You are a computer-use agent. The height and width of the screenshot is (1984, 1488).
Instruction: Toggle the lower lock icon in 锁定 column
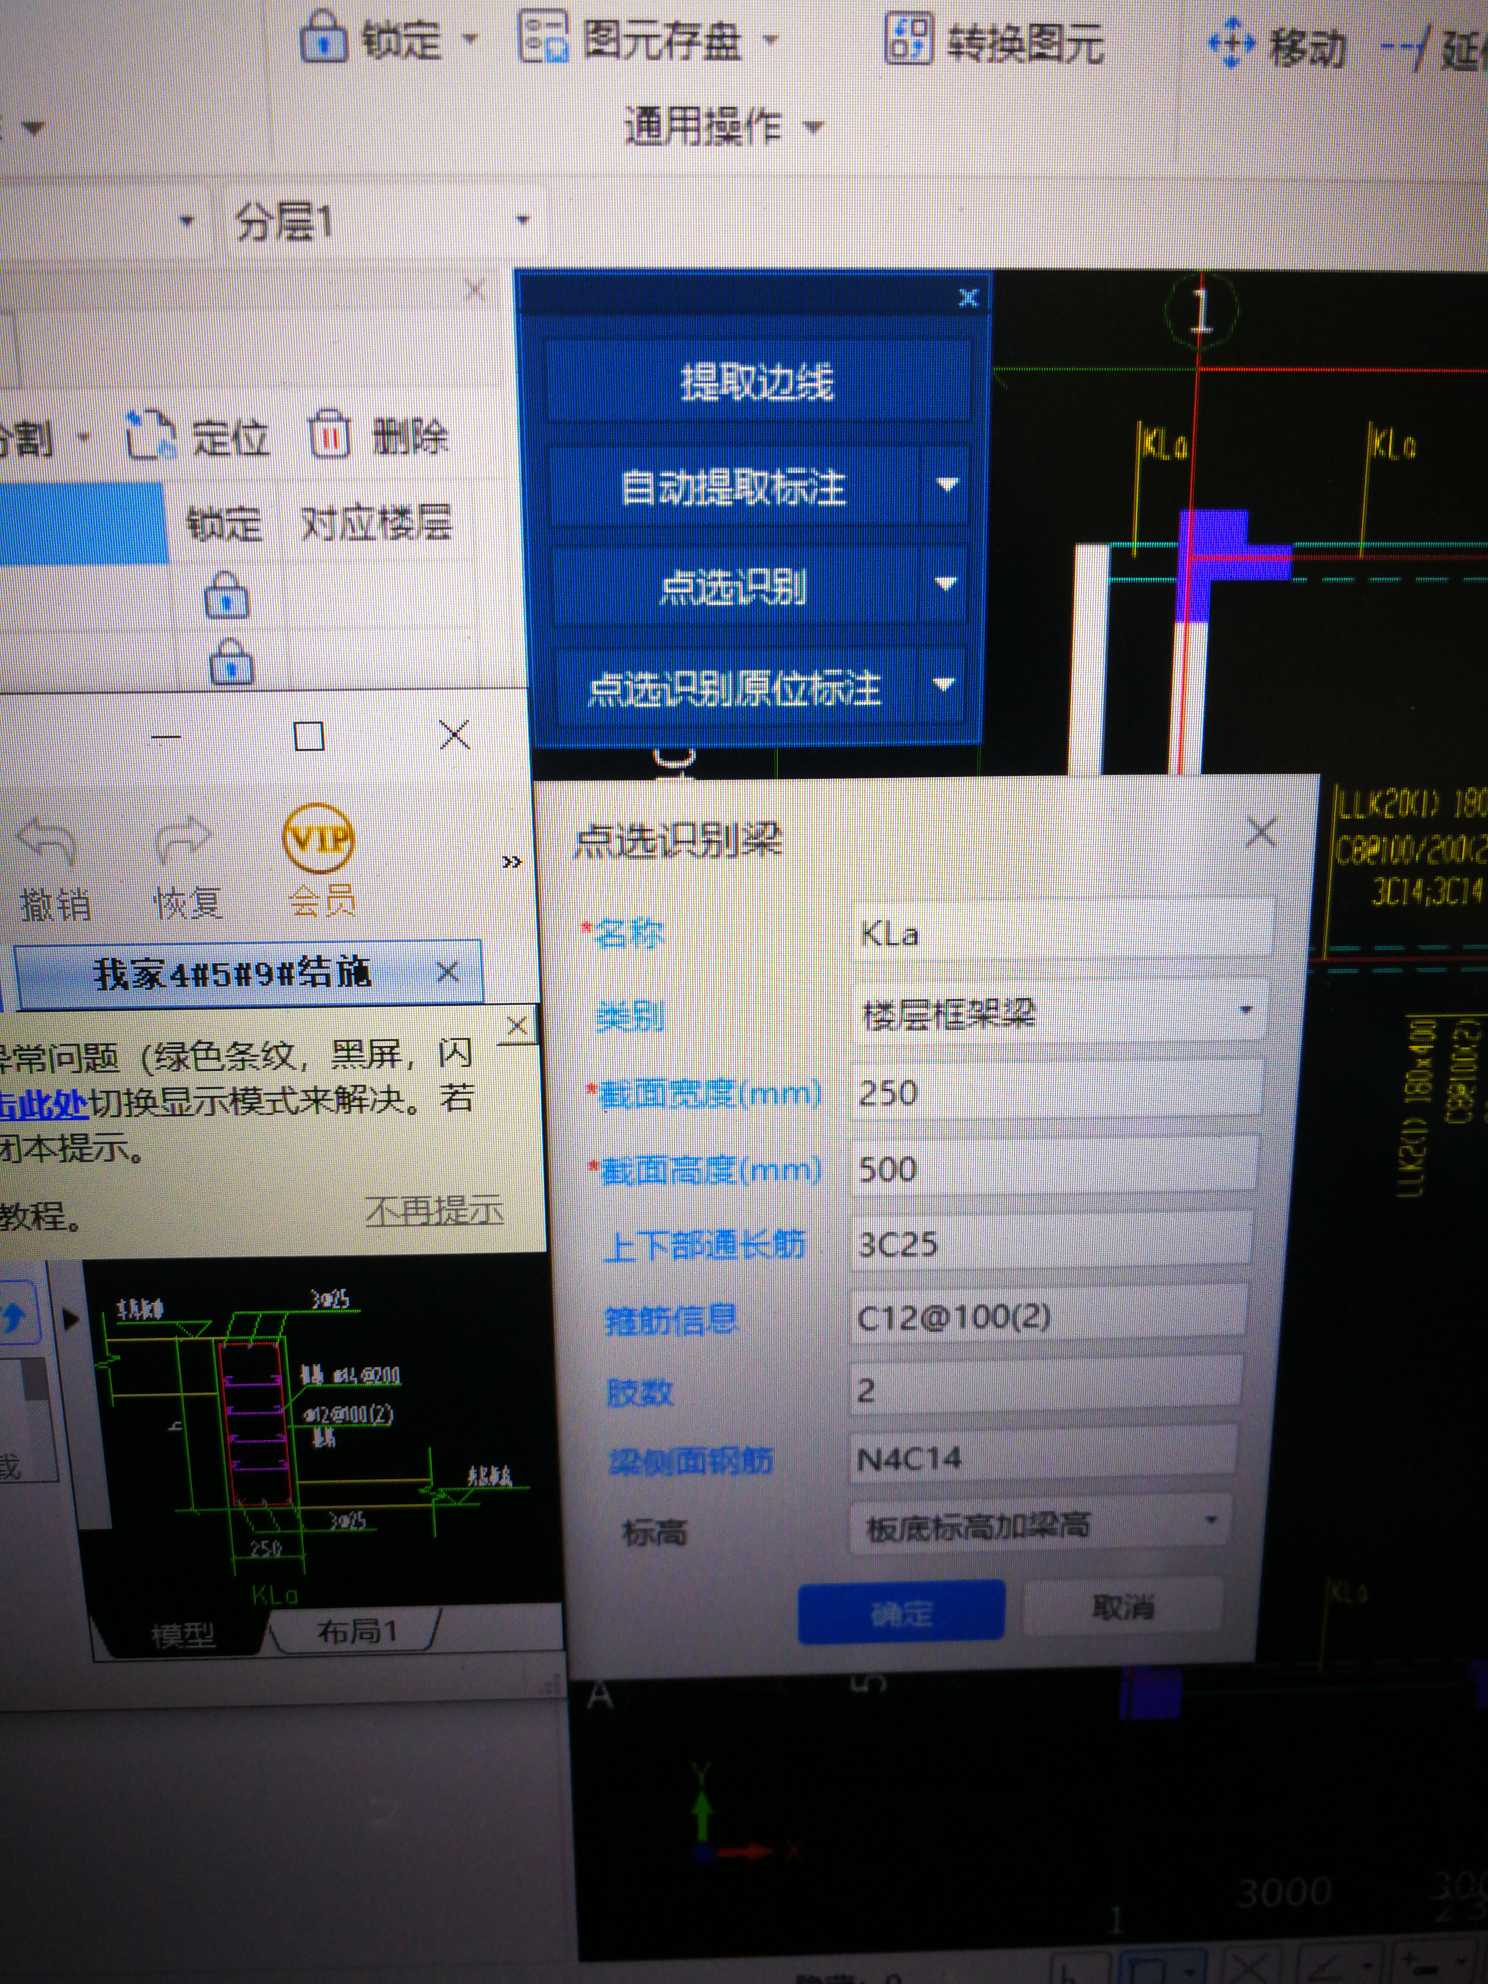231,661
